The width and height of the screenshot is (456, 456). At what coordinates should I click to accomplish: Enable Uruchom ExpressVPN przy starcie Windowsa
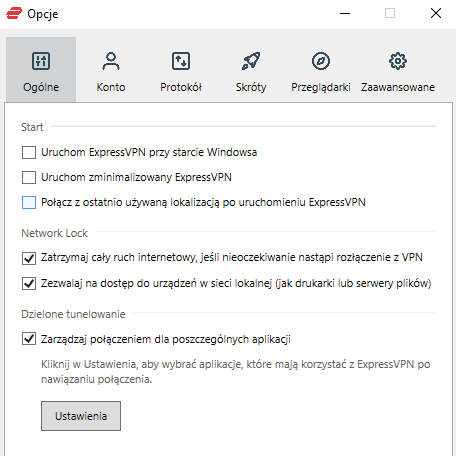tap(29, 153)
